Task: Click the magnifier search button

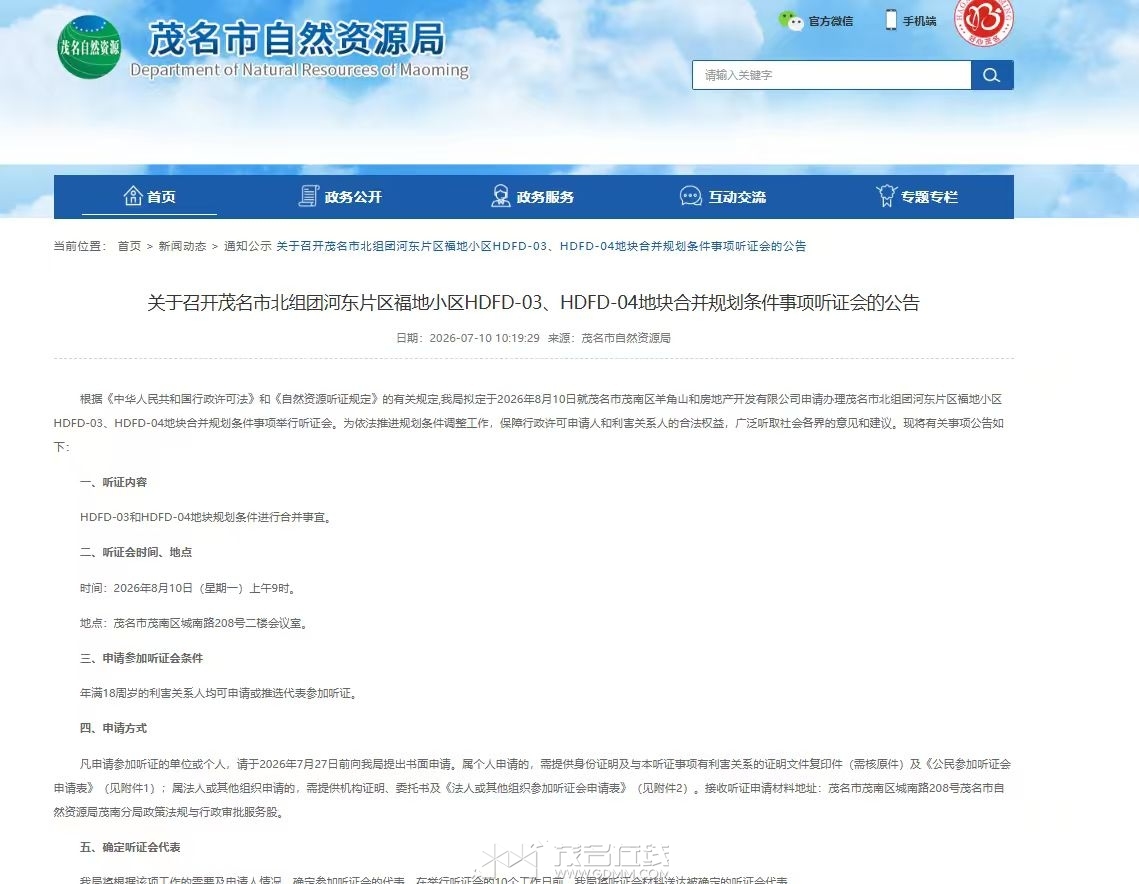Action: tap(992, 75)
